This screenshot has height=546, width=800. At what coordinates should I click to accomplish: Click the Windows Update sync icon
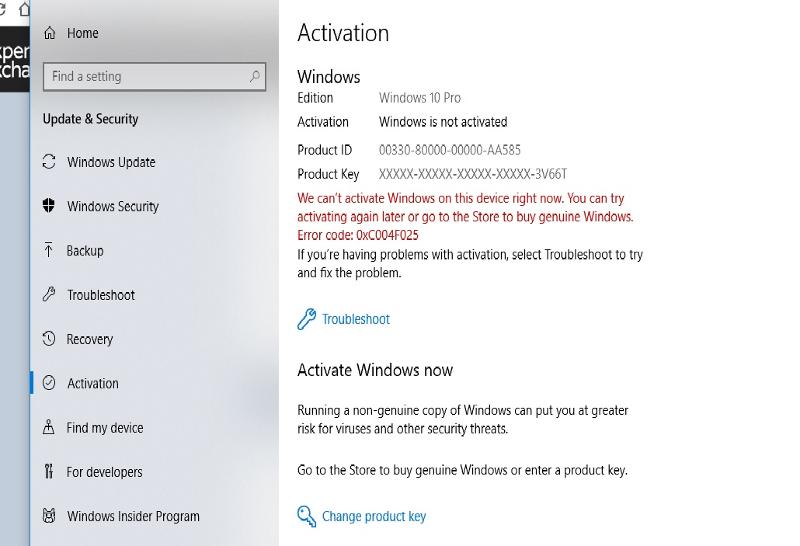pos(49,162)
